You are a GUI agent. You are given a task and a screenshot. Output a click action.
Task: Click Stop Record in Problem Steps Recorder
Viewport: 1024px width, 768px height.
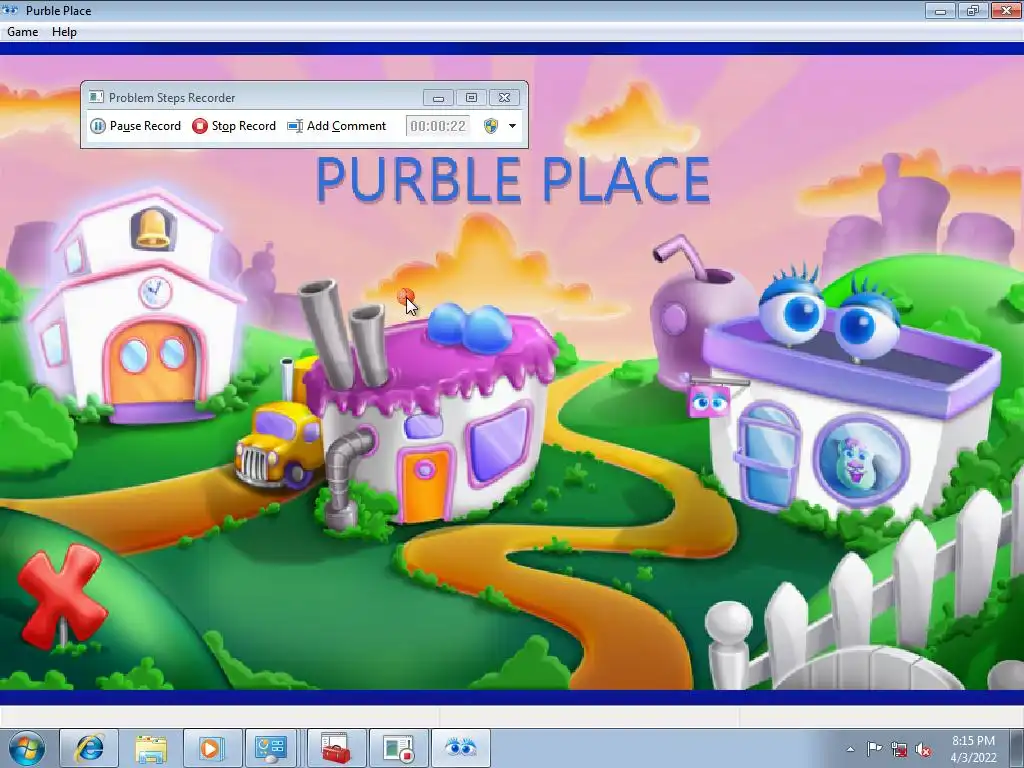point(234,125)
